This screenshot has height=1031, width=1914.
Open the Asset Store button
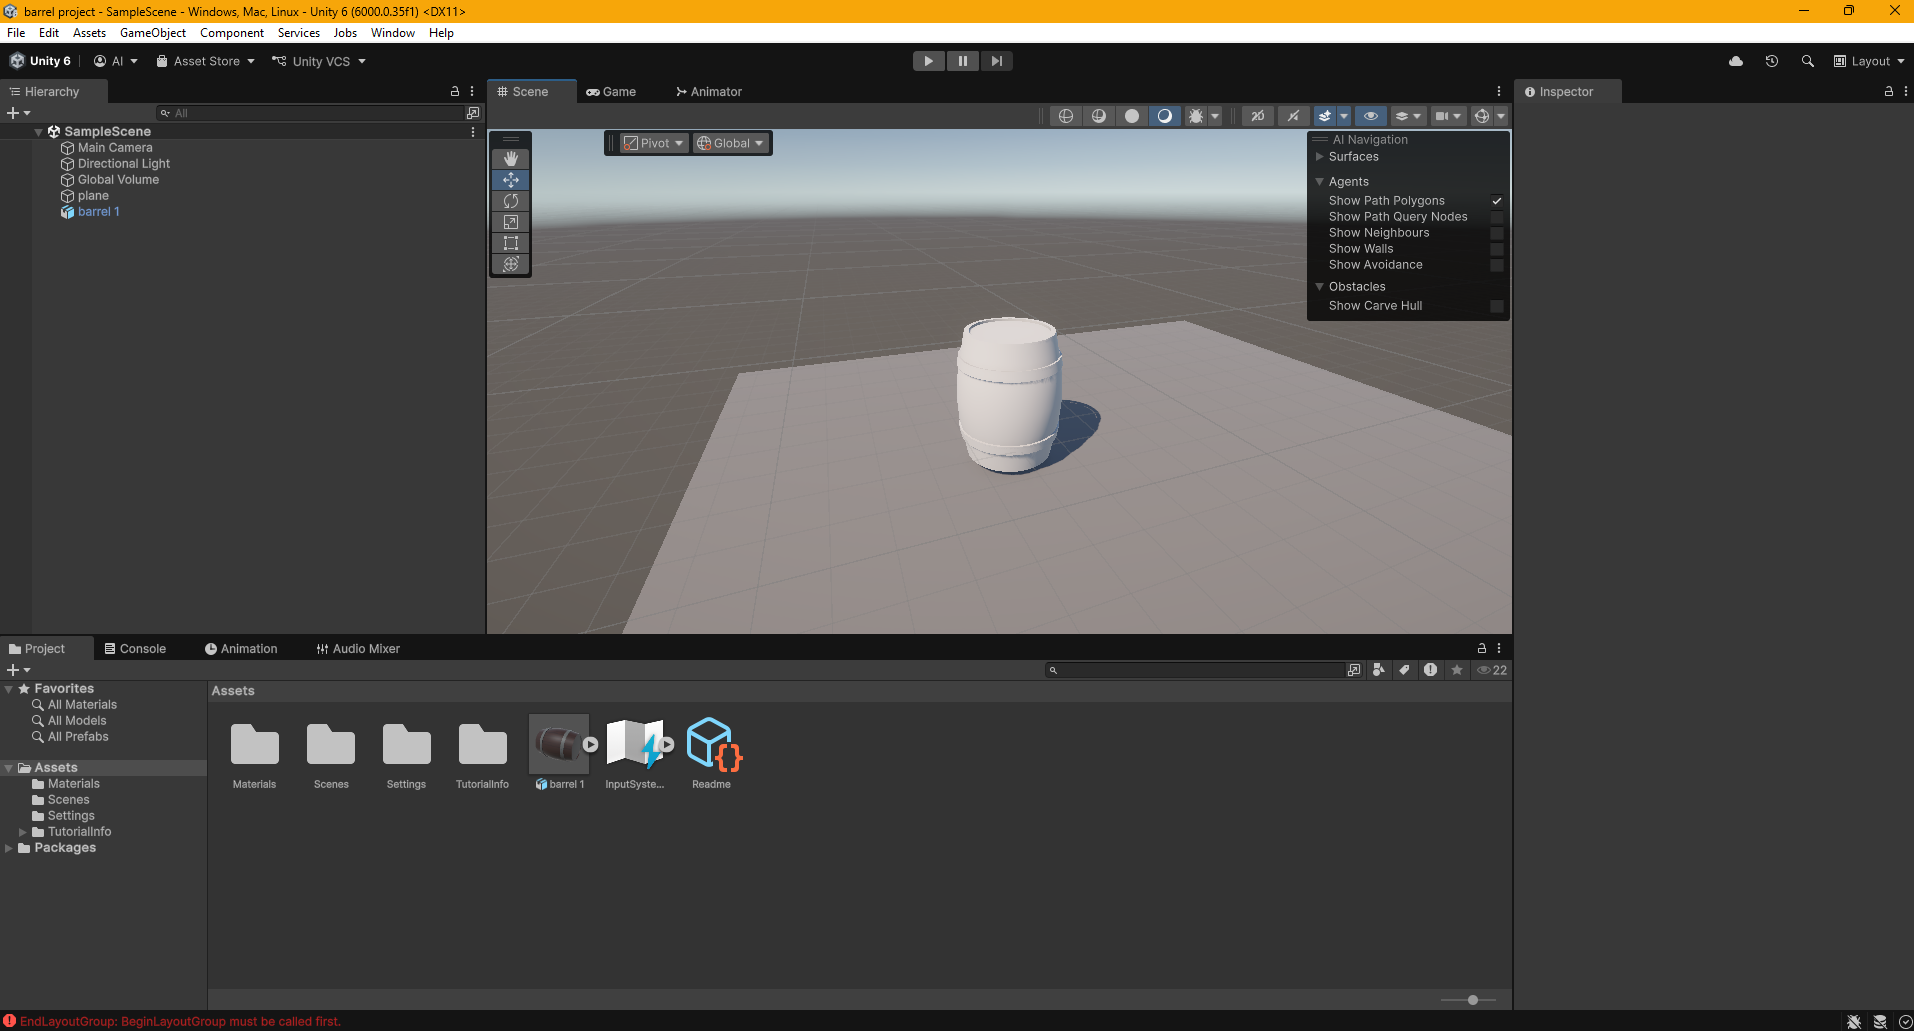[x=206, y=61]
